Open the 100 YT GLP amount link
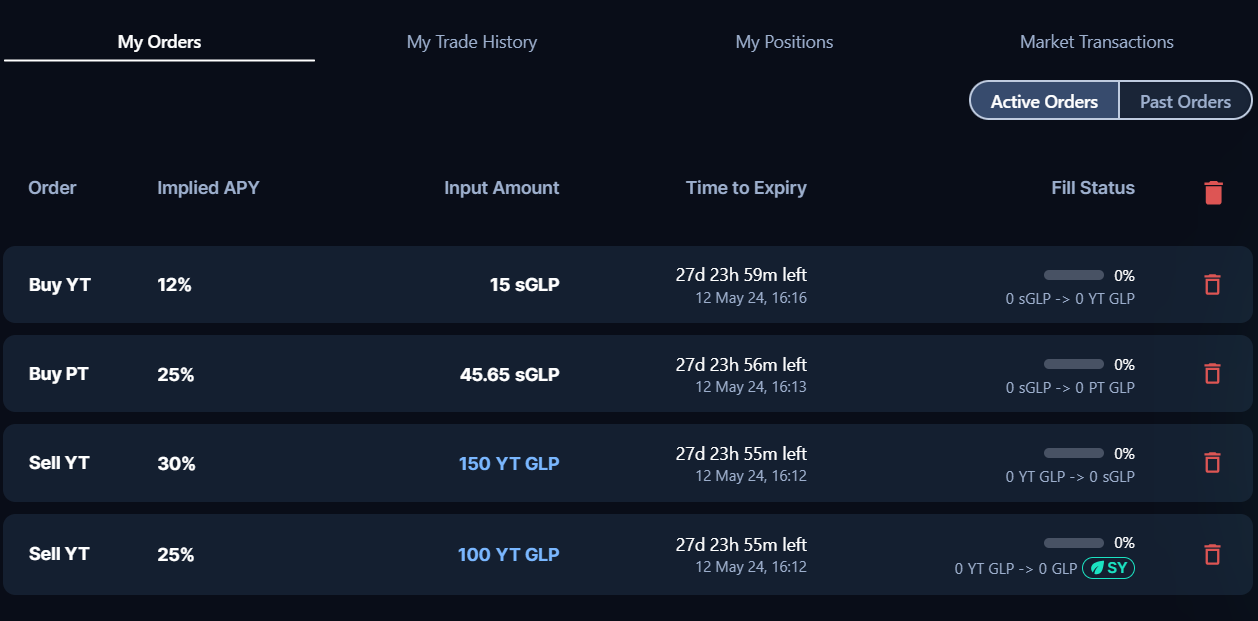The width and height of the screenshot is (1258, 621). 509,554
